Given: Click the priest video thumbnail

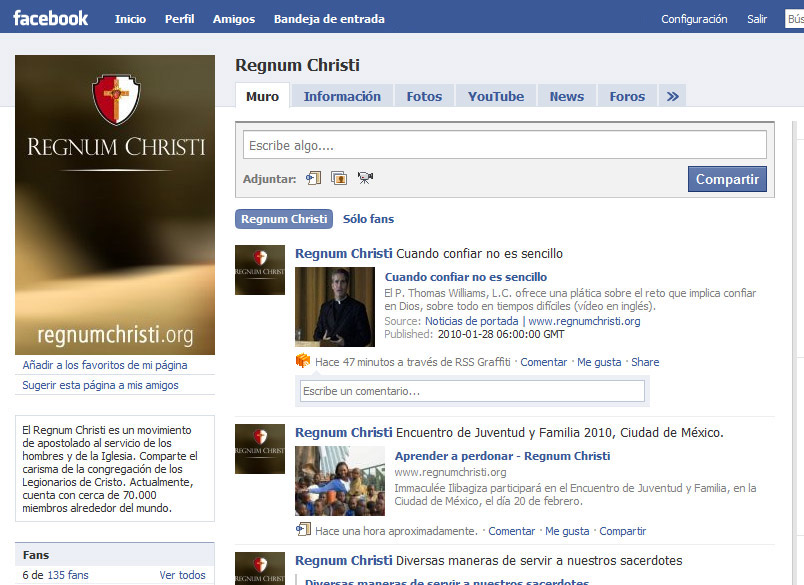Looking at the screenshot, I should tap(335, 307).
